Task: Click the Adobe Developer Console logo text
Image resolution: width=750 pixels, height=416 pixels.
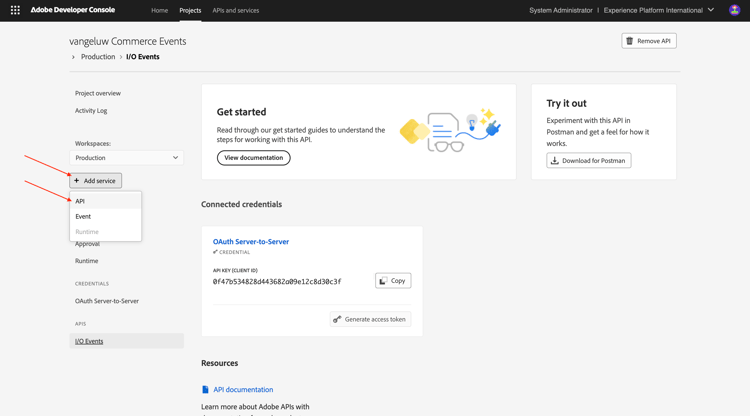Action: 73,10
